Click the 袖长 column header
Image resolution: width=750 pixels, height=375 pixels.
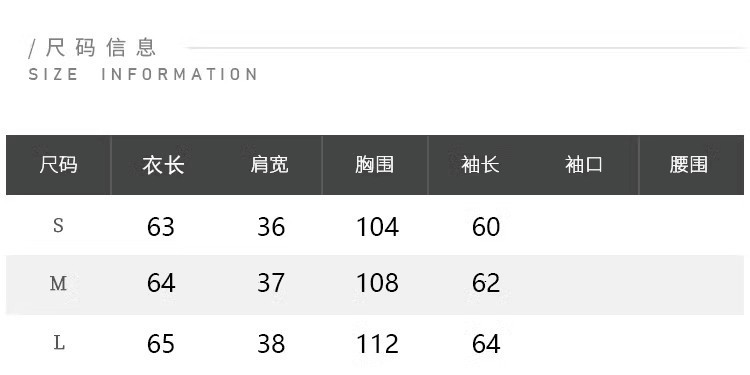tap(480, 165)
